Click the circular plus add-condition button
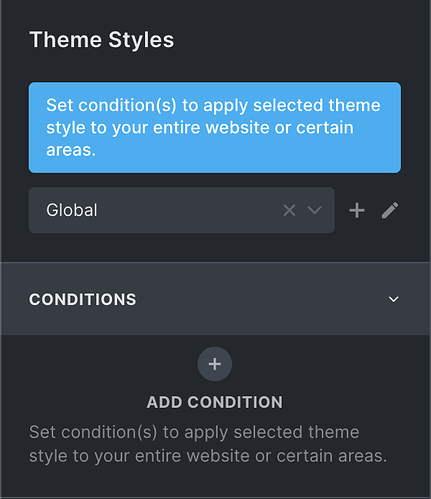Viewport: 431px width, 499px height. (215, 364)
